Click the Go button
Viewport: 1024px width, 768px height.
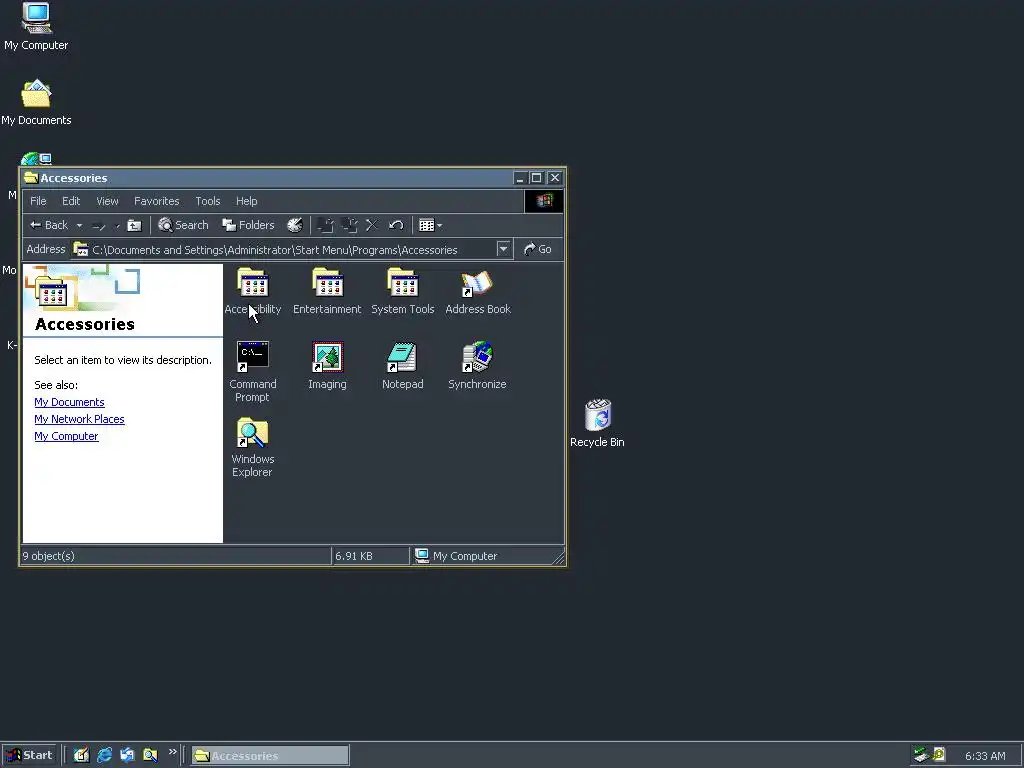point(538,249)
